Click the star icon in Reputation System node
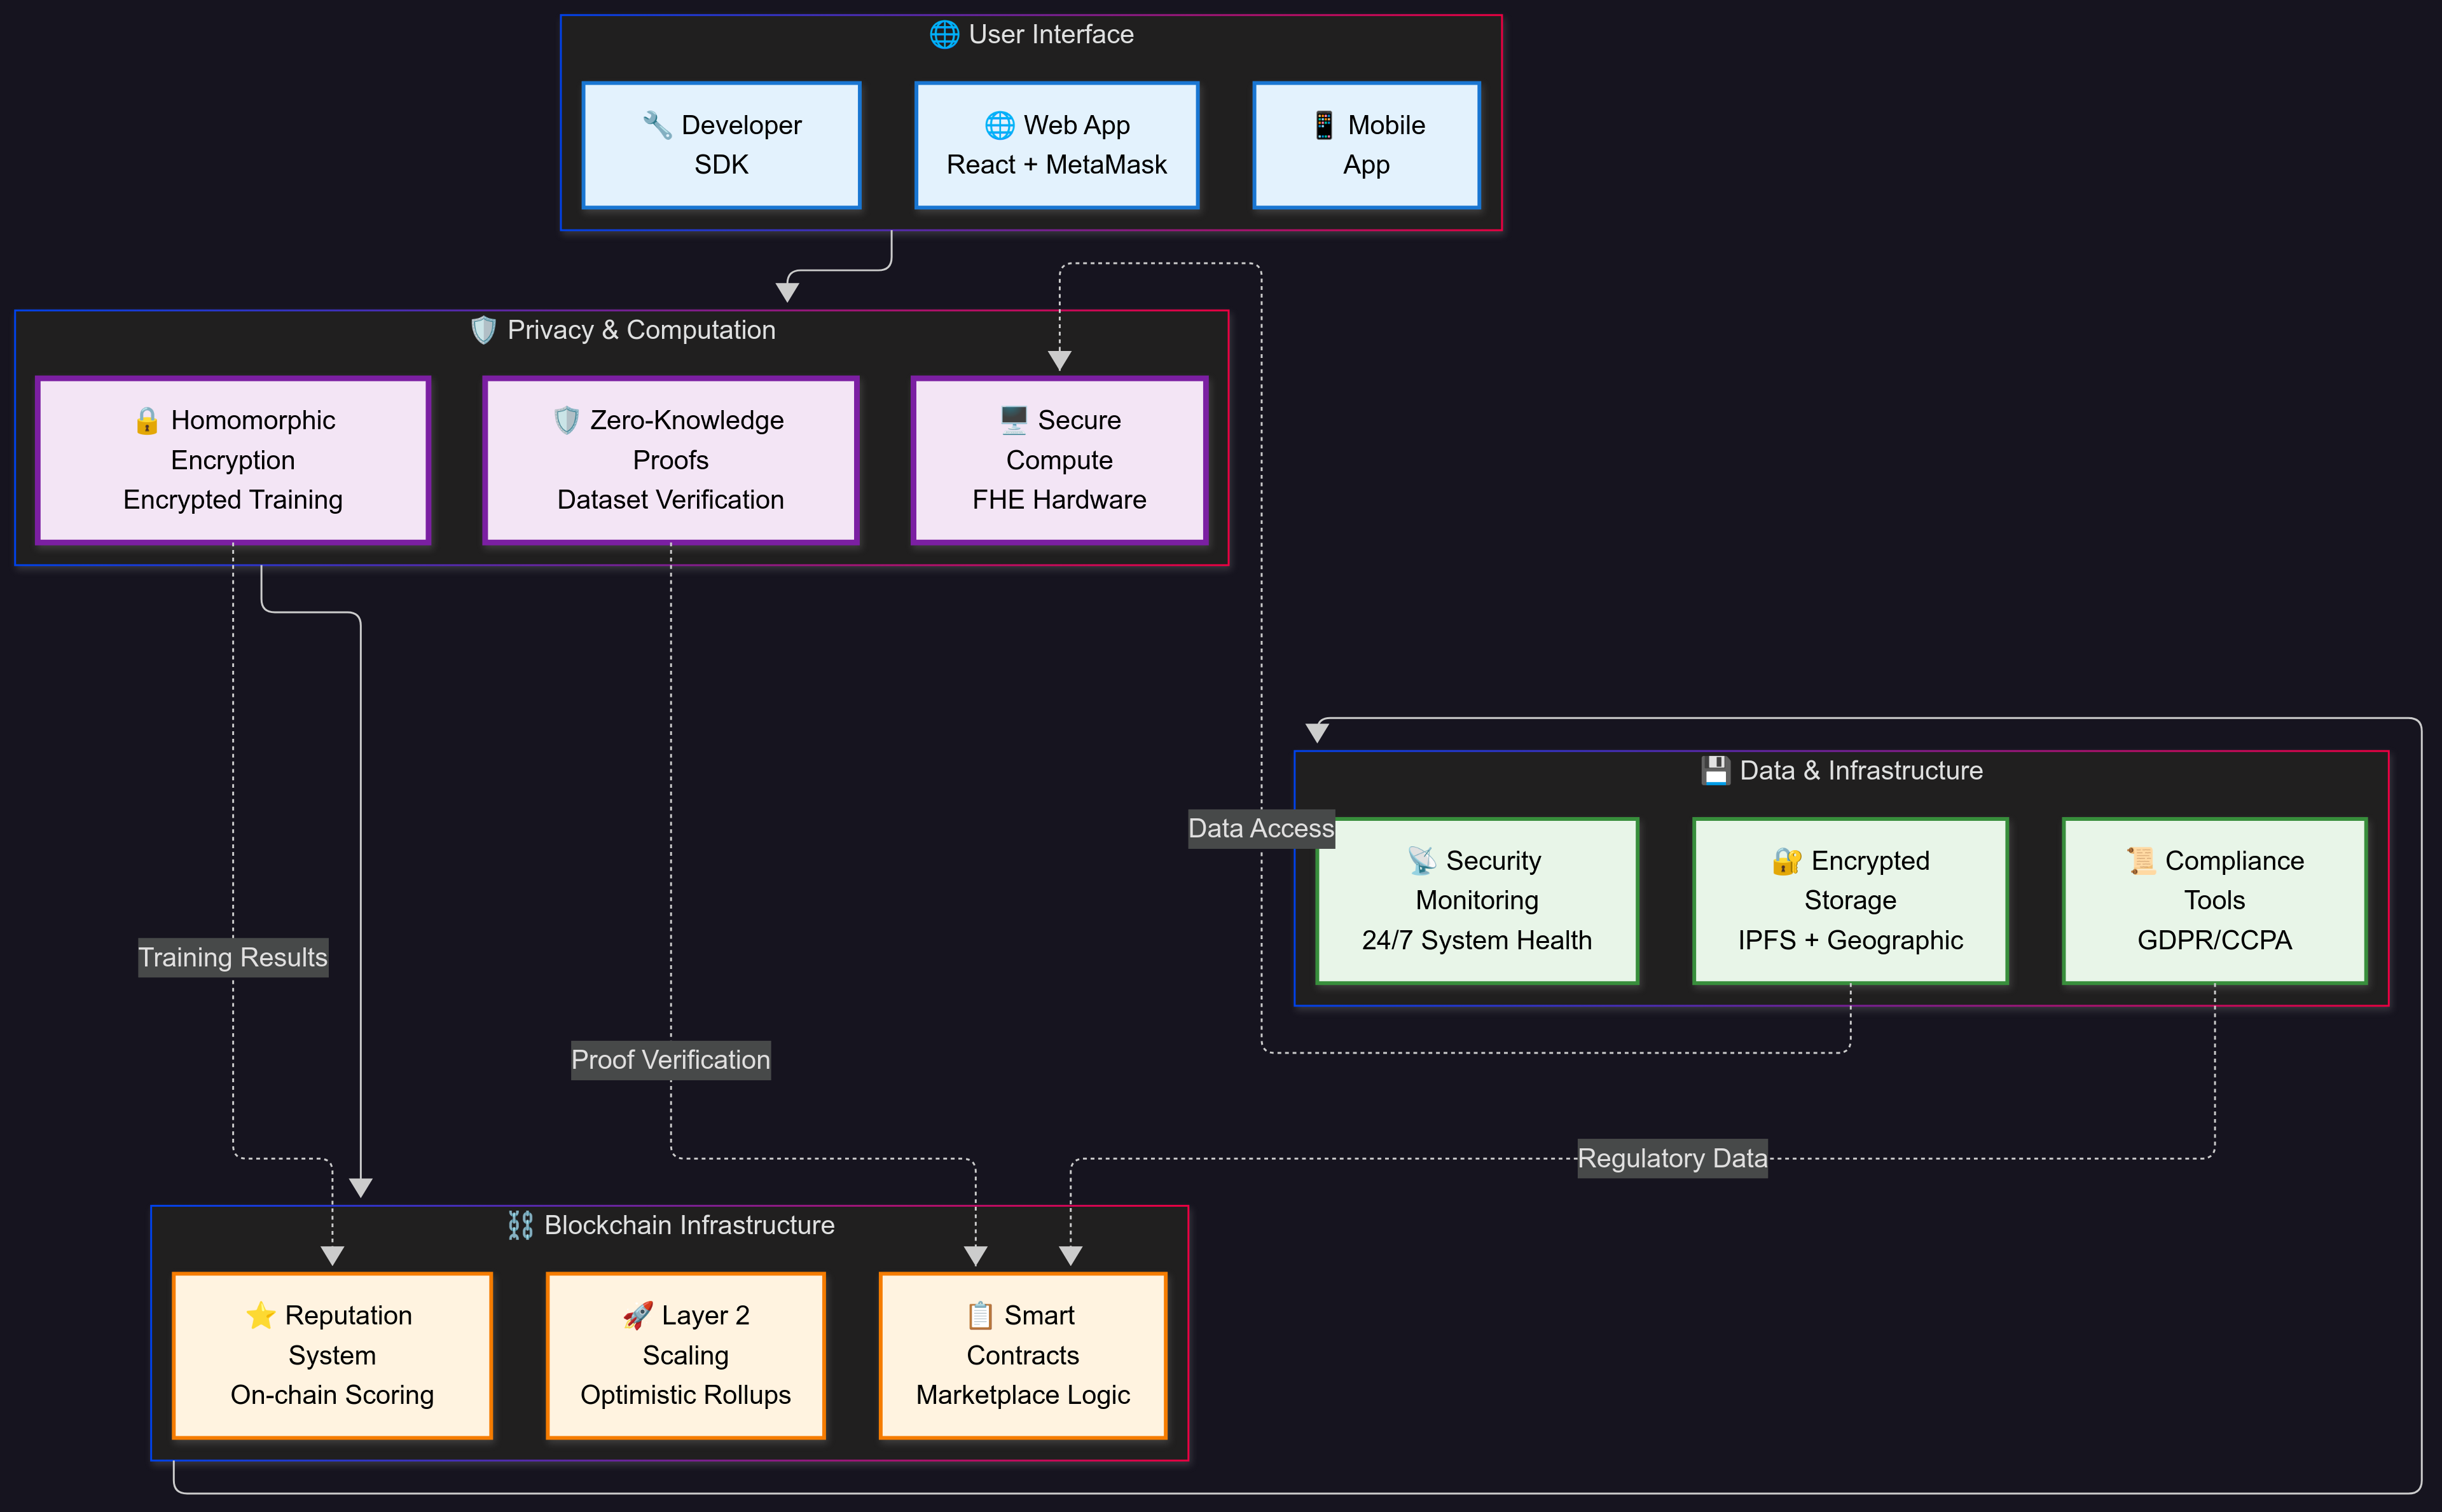This screenshot has height=1512, width=2442. (260, 1315)
